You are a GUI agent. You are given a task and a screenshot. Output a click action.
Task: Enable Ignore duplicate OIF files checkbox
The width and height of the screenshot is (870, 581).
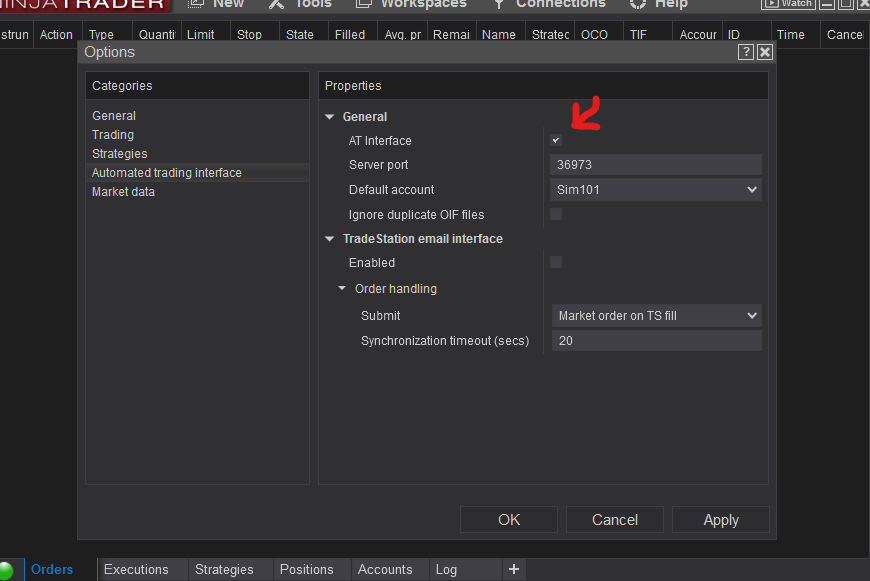556,214
